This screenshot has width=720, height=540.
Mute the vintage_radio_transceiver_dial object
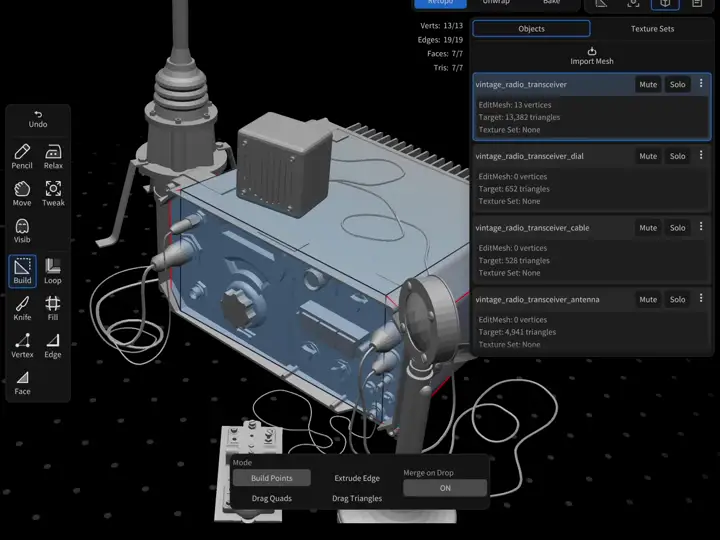pyautogui.click(x=648, y=156)
